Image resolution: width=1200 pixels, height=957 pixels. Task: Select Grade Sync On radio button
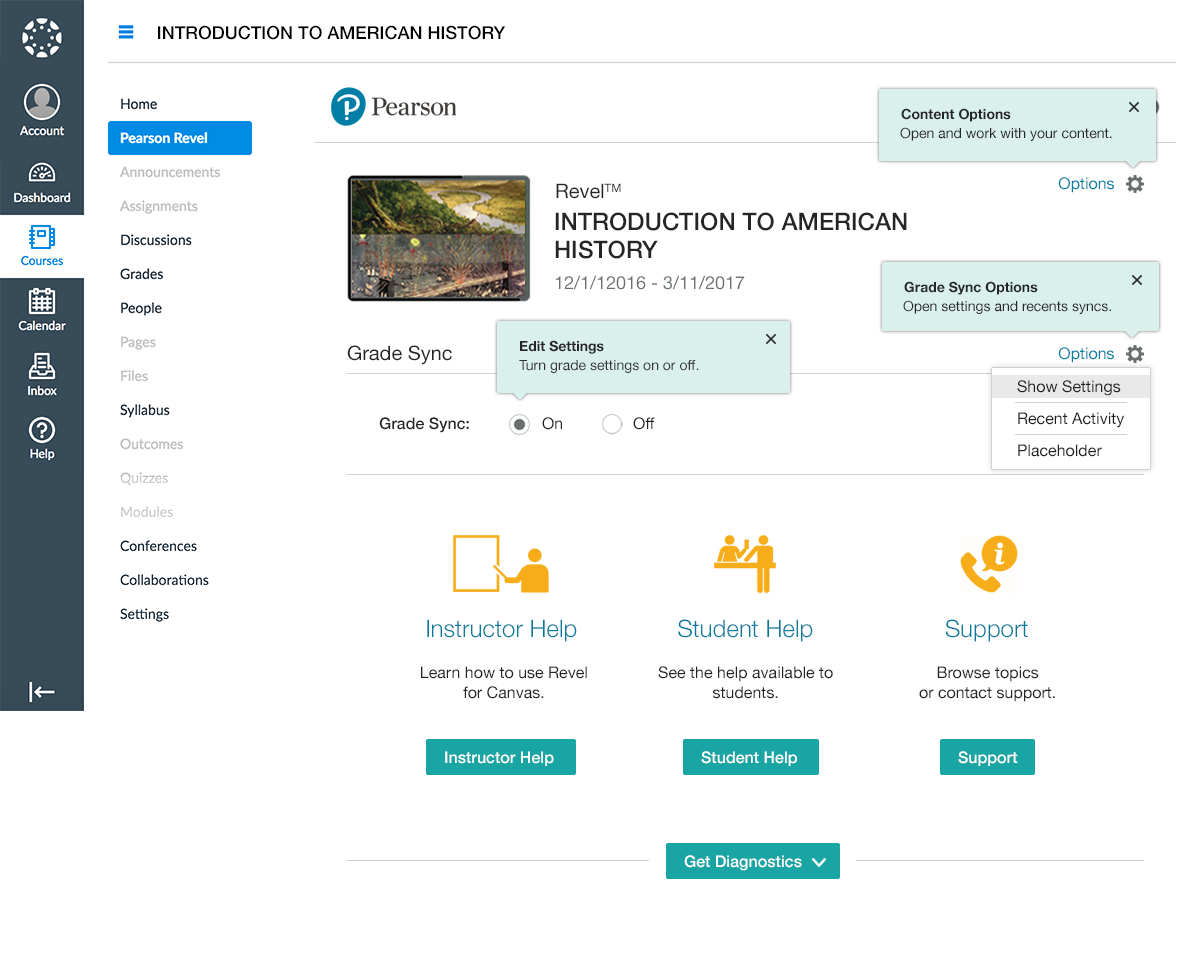point(519,424)
